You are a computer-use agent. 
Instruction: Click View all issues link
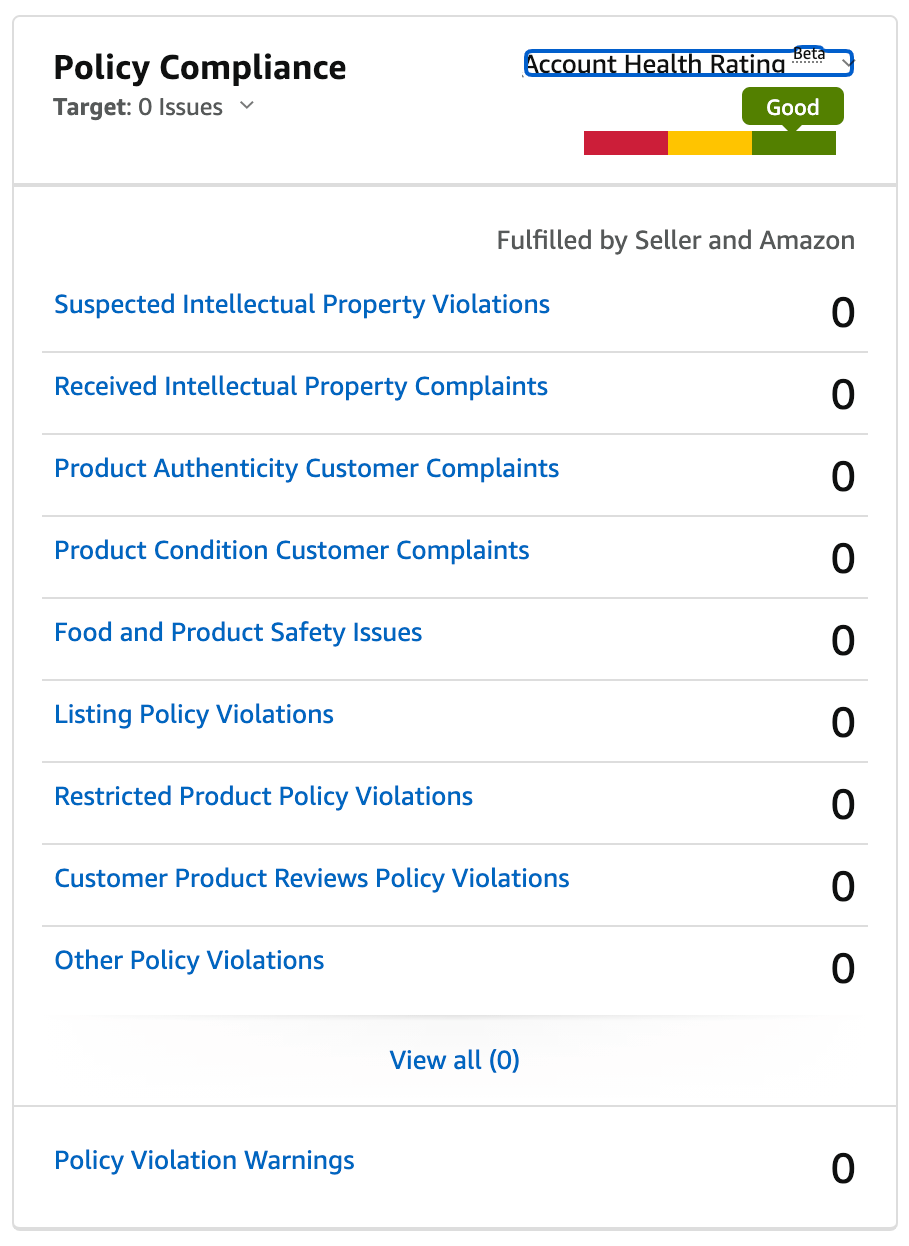[x=454, y=1060]
